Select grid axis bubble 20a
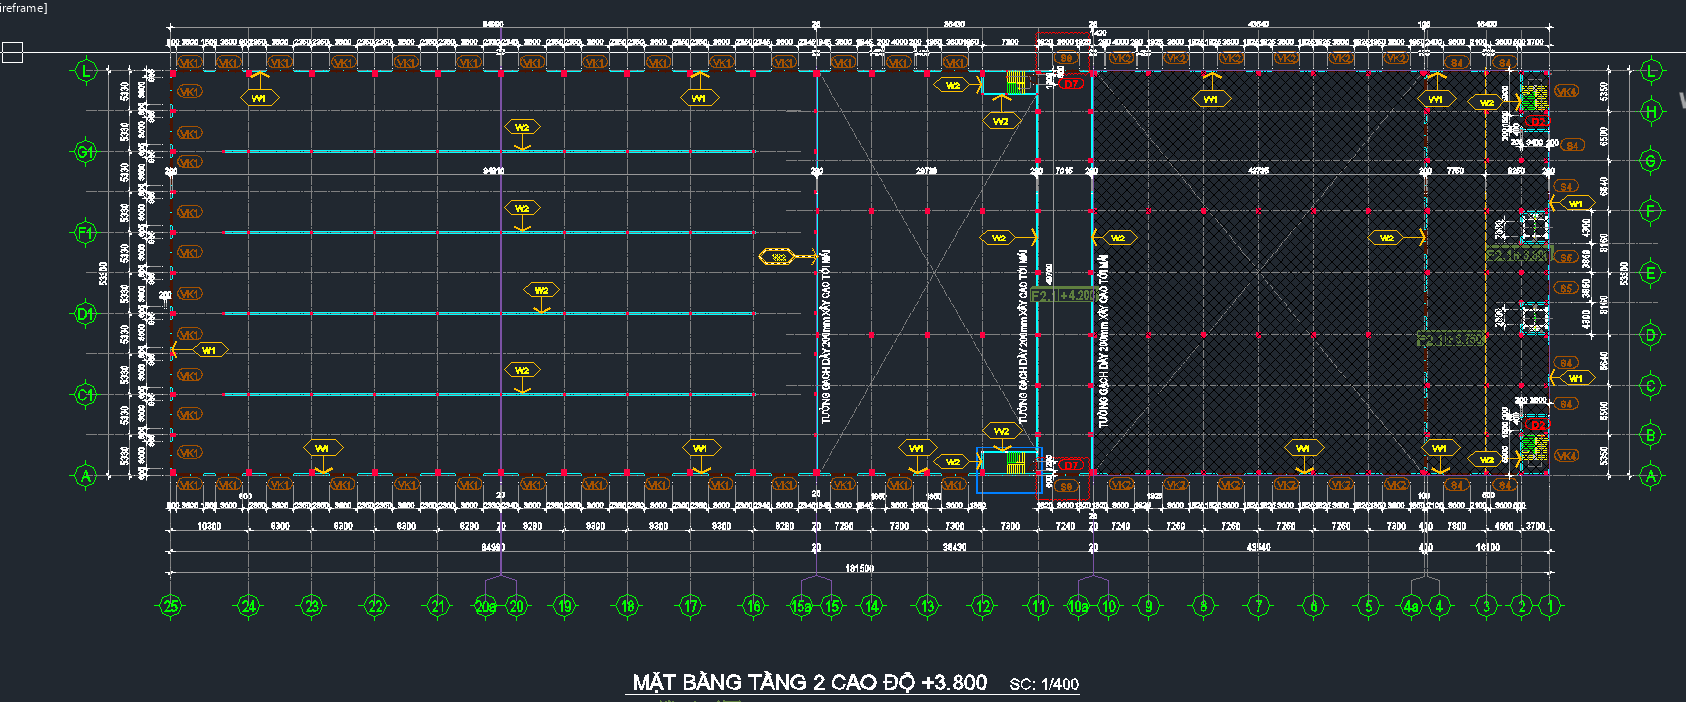The height and width of the screenshot is (702, 1686). pyautogui.click(x=485, y=606)
